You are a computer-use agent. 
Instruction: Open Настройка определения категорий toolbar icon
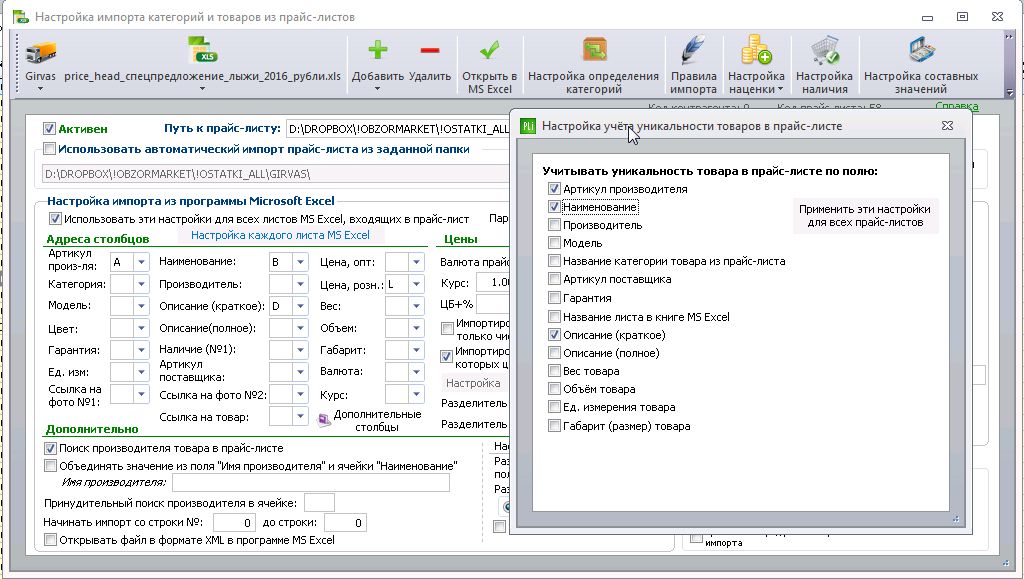594,50
